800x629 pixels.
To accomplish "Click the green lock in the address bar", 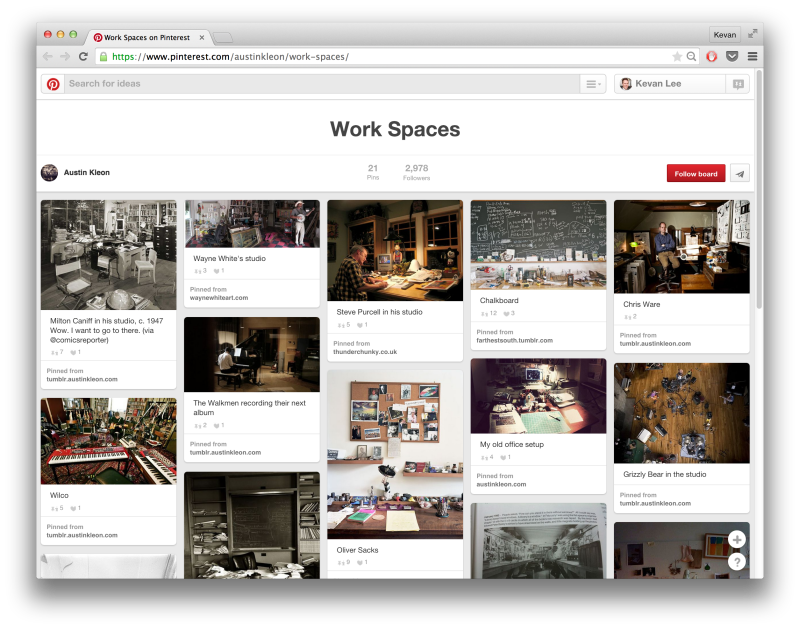I will [104, 56].
